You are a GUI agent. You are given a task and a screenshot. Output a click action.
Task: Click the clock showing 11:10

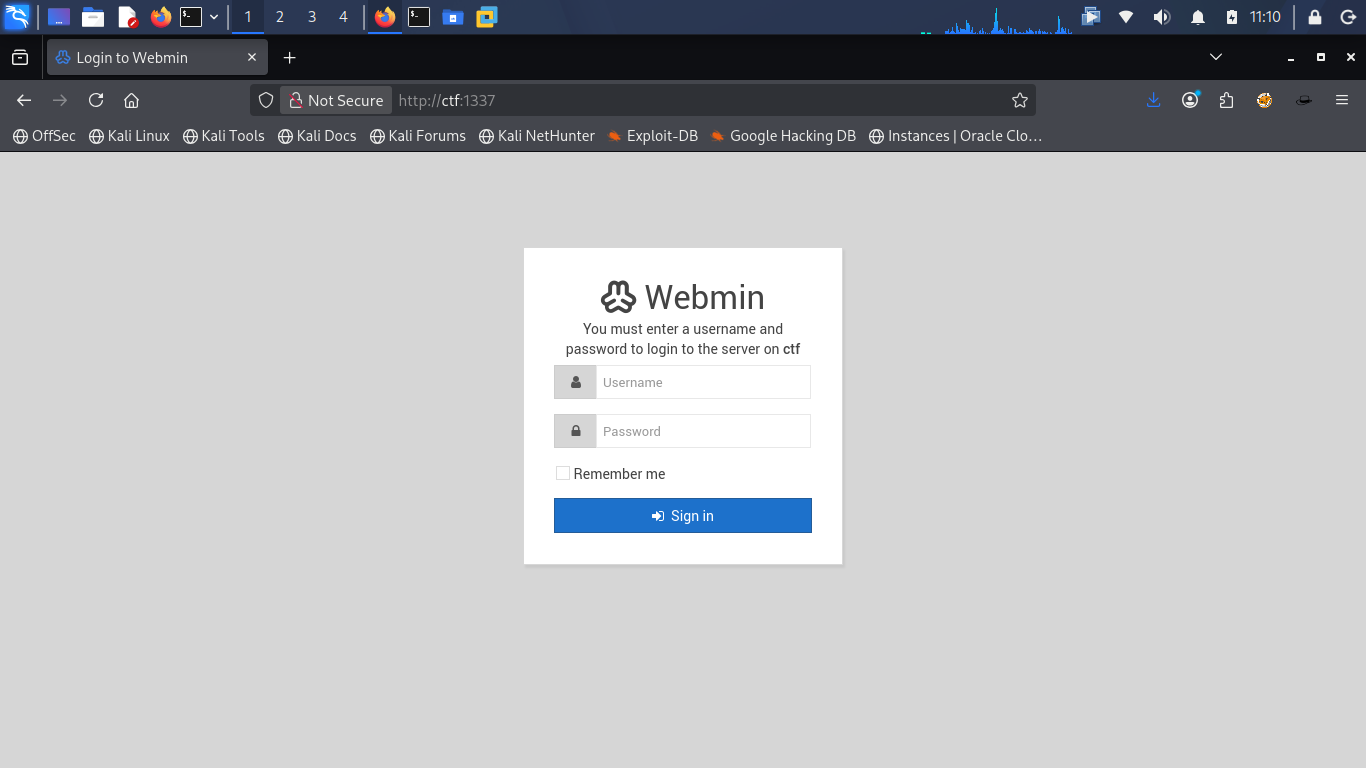1265,16
